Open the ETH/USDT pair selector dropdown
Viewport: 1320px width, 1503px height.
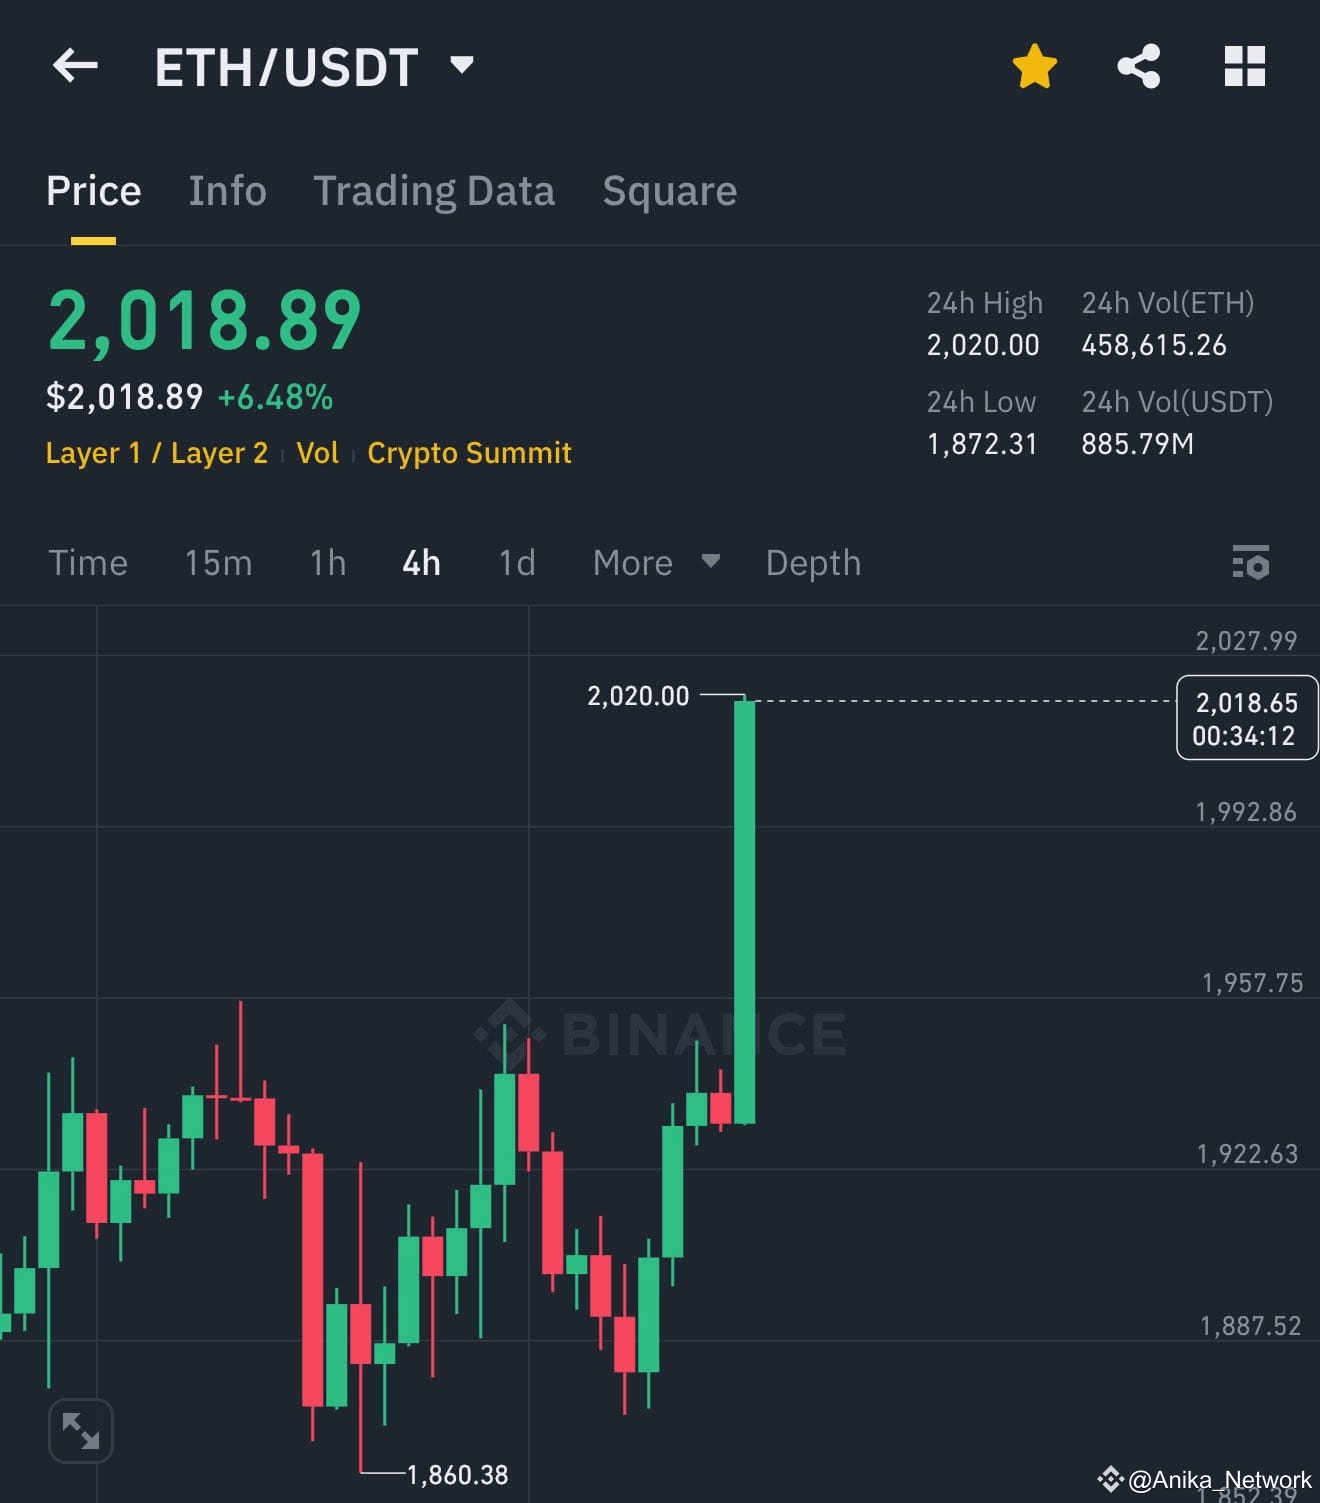pyautogui.click(x=462, y=64)
